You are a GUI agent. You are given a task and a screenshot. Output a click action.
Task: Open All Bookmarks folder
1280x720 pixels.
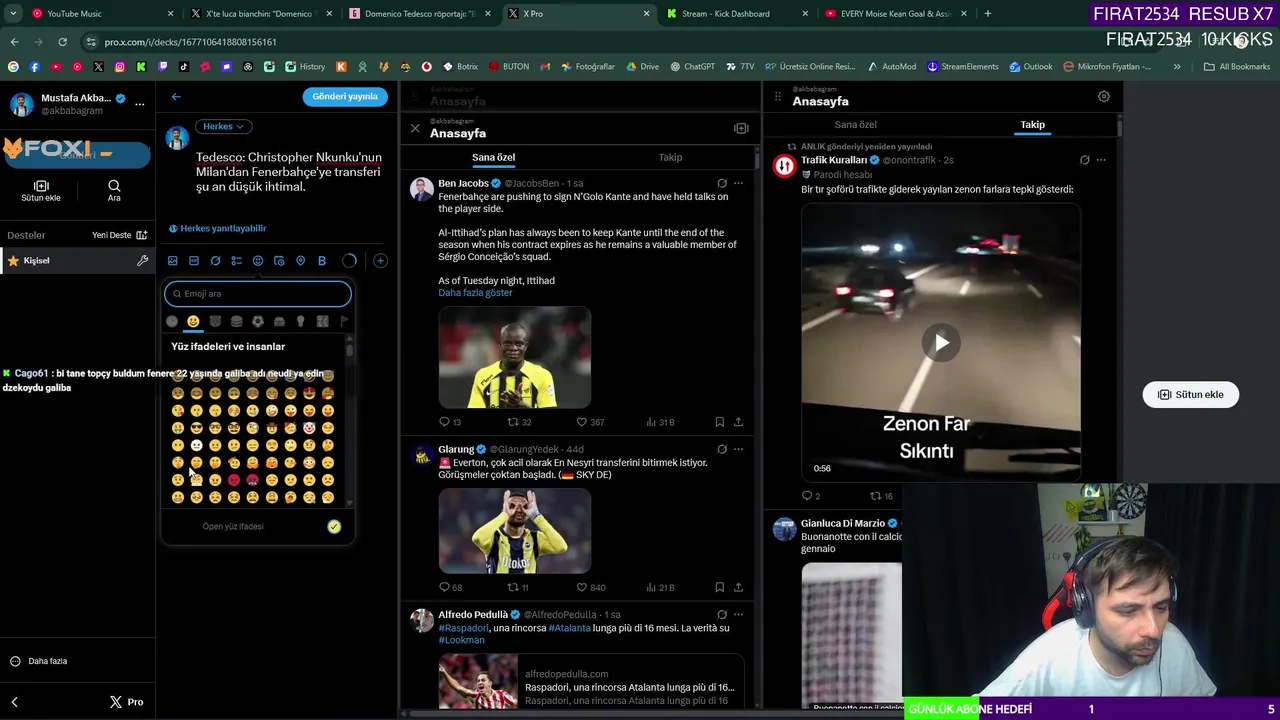pyautogui.click(x=1237, y=67)
